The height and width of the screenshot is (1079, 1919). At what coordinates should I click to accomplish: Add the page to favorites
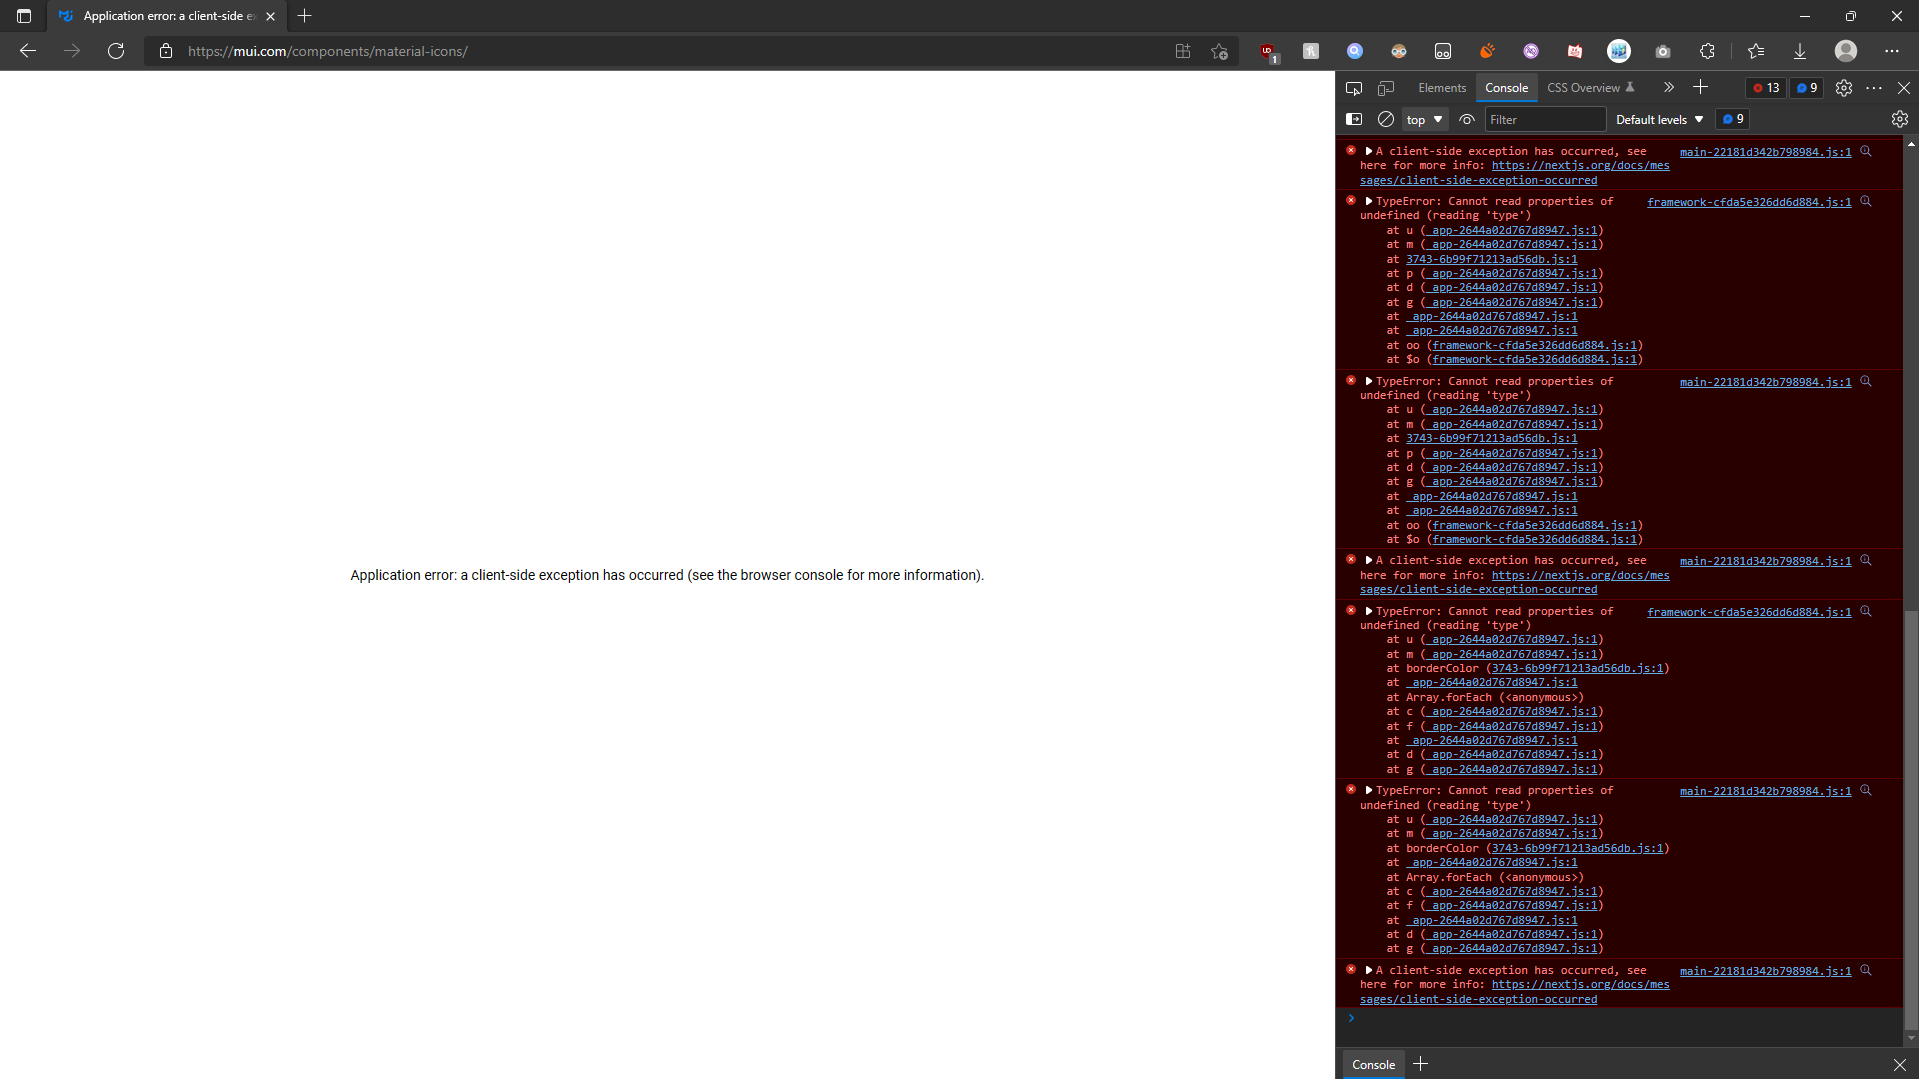[1219, 51]
